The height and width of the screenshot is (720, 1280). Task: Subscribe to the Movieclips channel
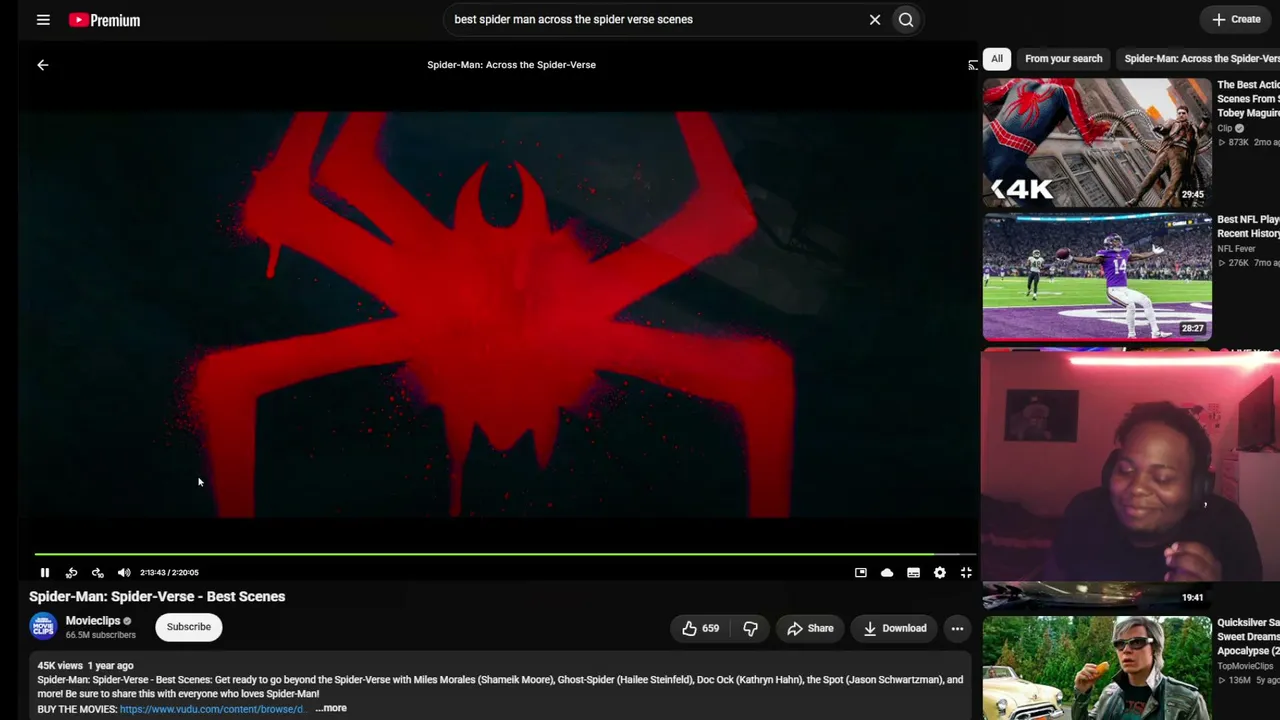point(189,627)
